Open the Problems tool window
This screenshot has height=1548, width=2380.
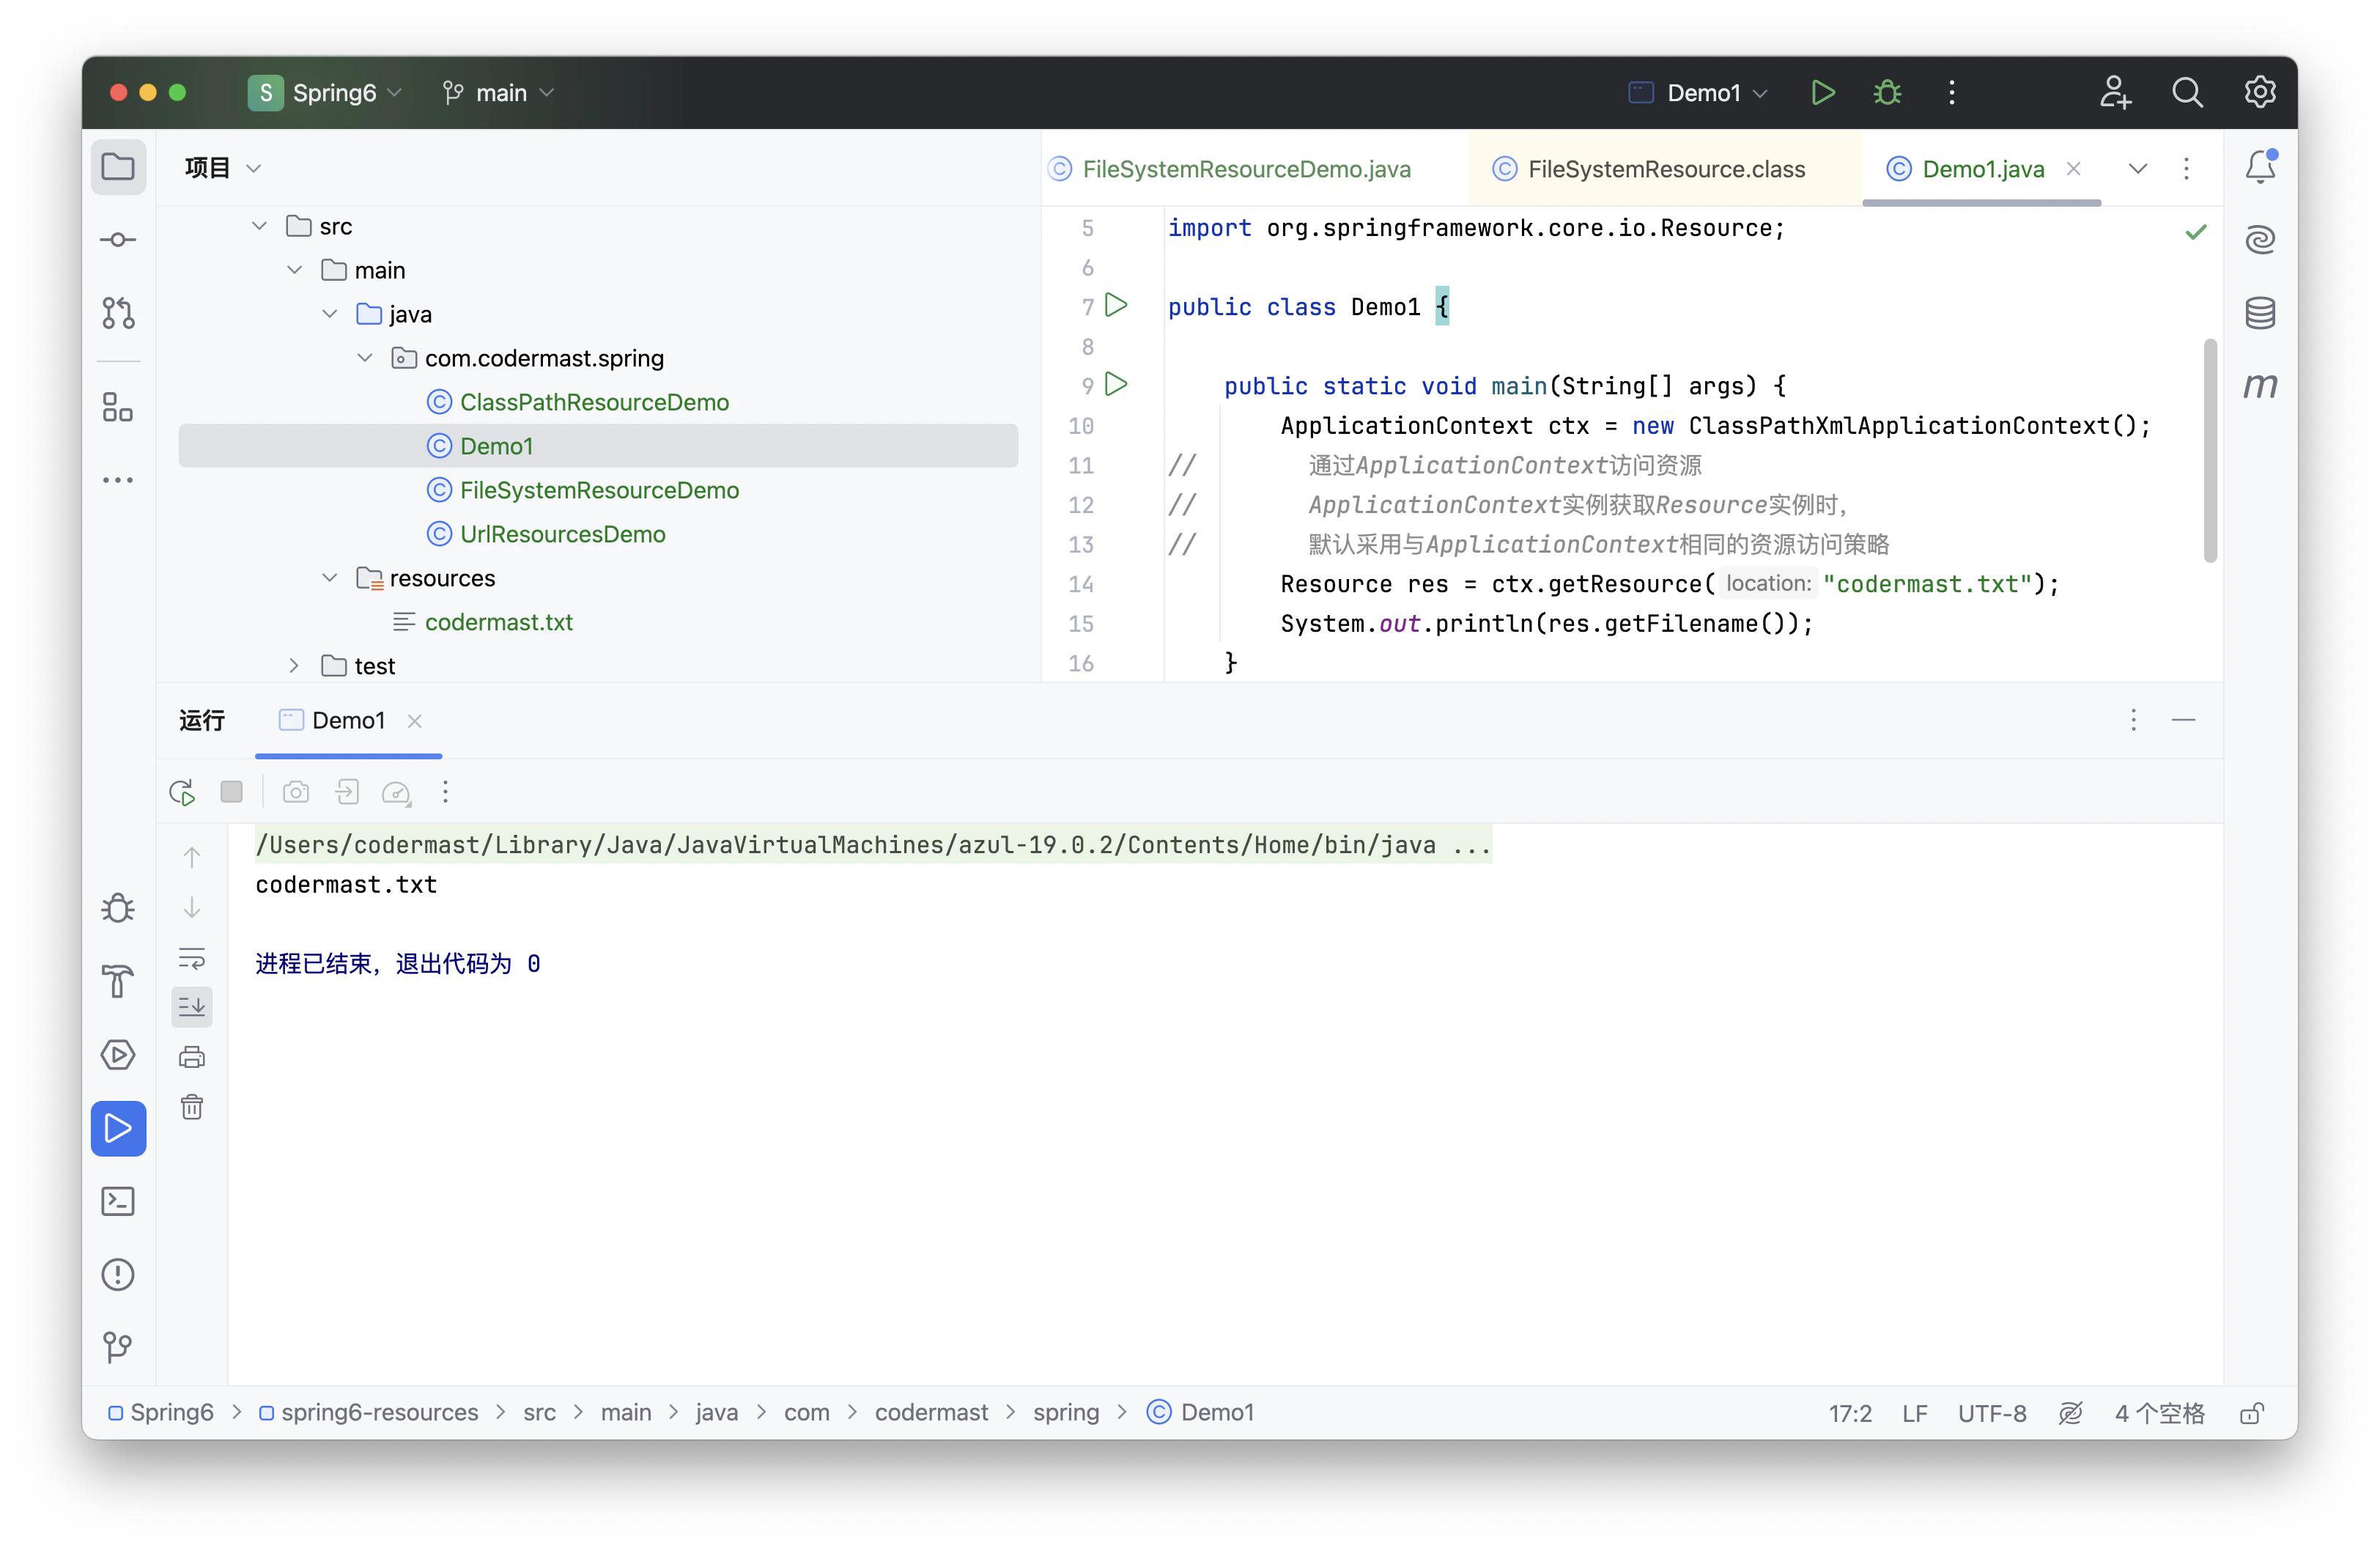[118, 1274]
